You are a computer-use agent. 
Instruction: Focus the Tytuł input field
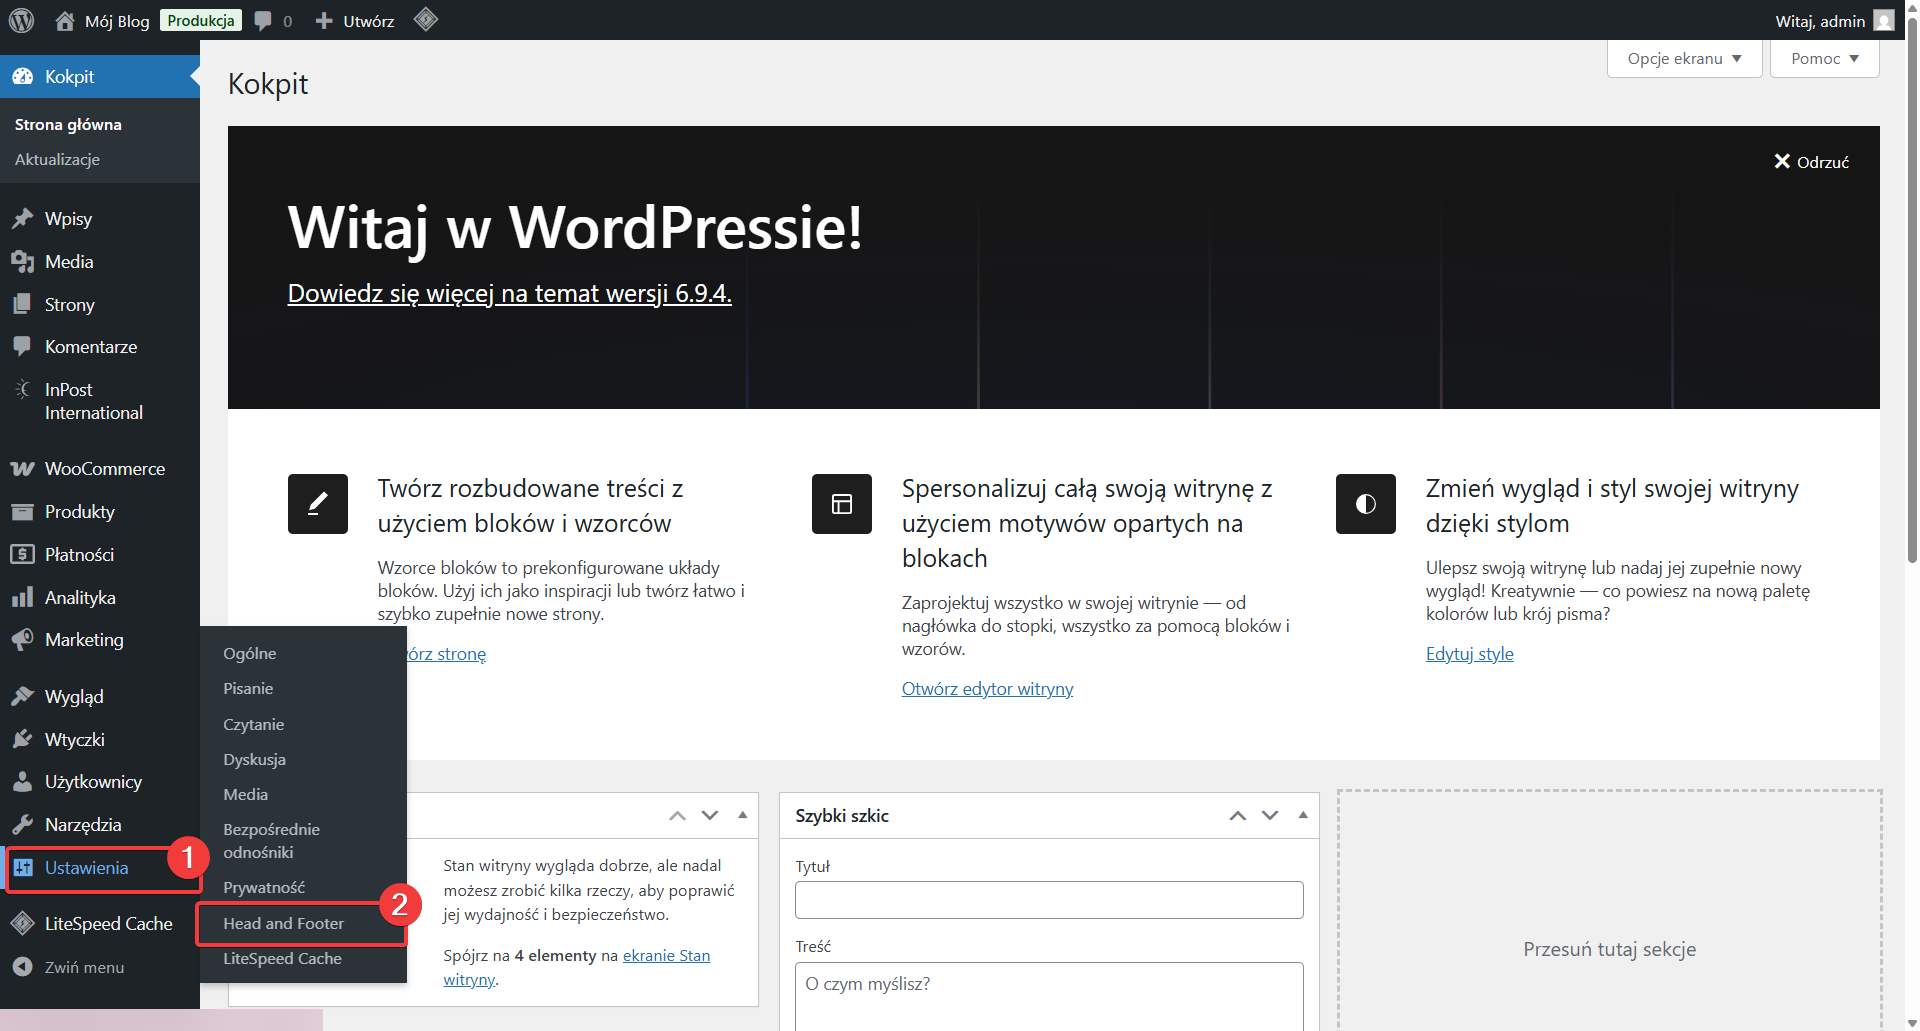pos(1049,900)
